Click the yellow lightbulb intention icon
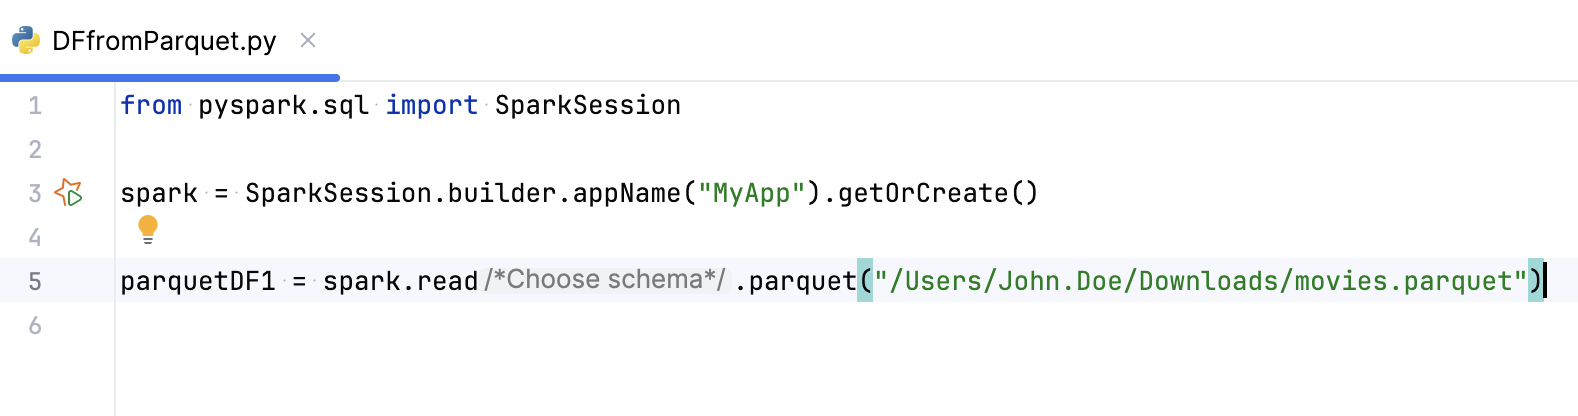The width and height of the screenshot is (1578, 416). coord(148,229)
